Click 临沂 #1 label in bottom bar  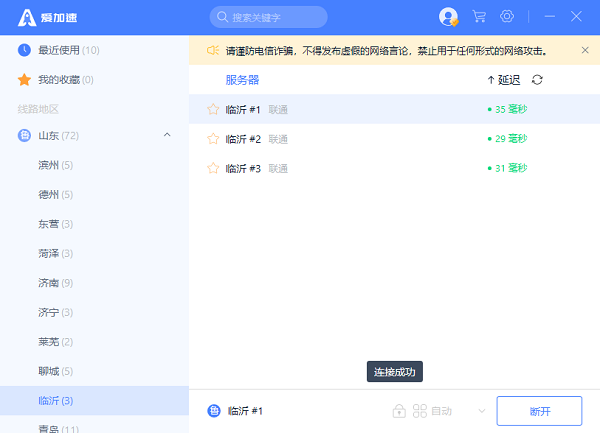(245, 411)
